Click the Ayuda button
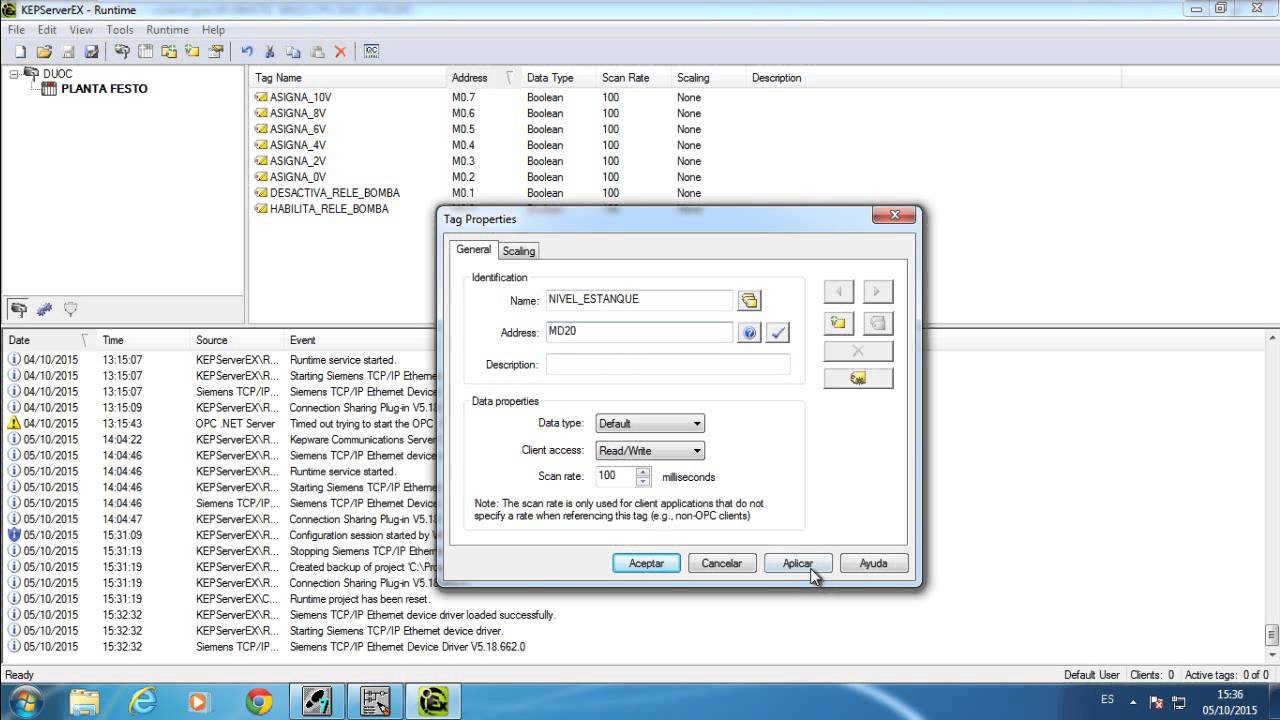Image resolution: width=1280 pixels, height=720 pixels. point(873,563)
